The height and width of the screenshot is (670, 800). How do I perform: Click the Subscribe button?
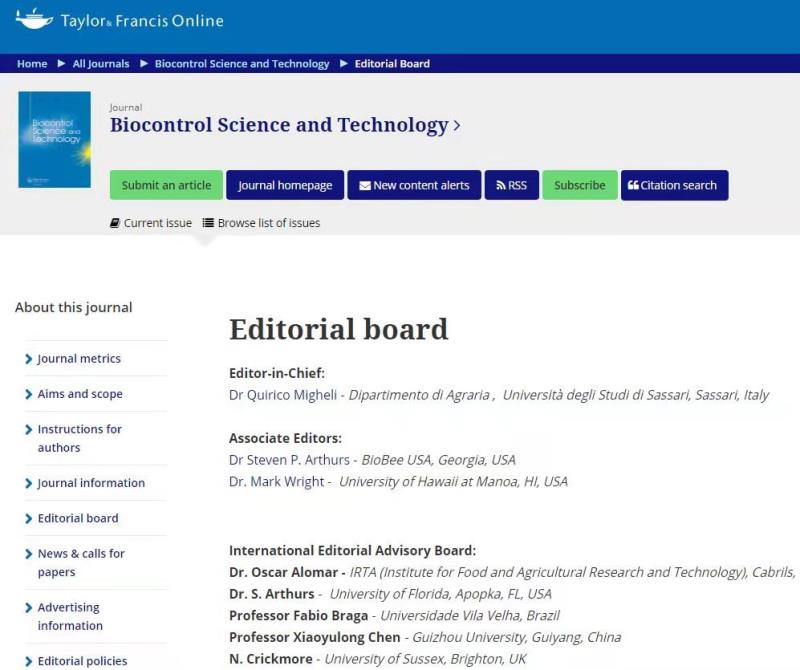(x=580, y=185)
